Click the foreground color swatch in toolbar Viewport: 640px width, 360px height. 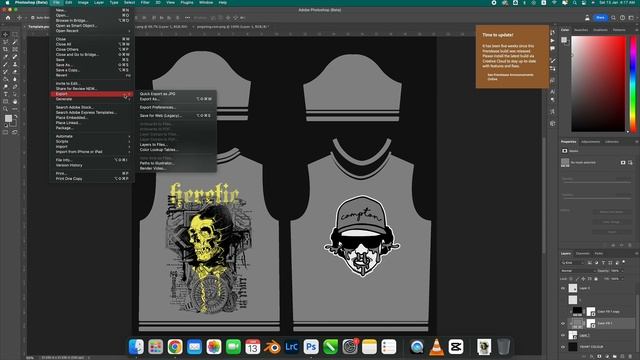[x=8, y=118]
